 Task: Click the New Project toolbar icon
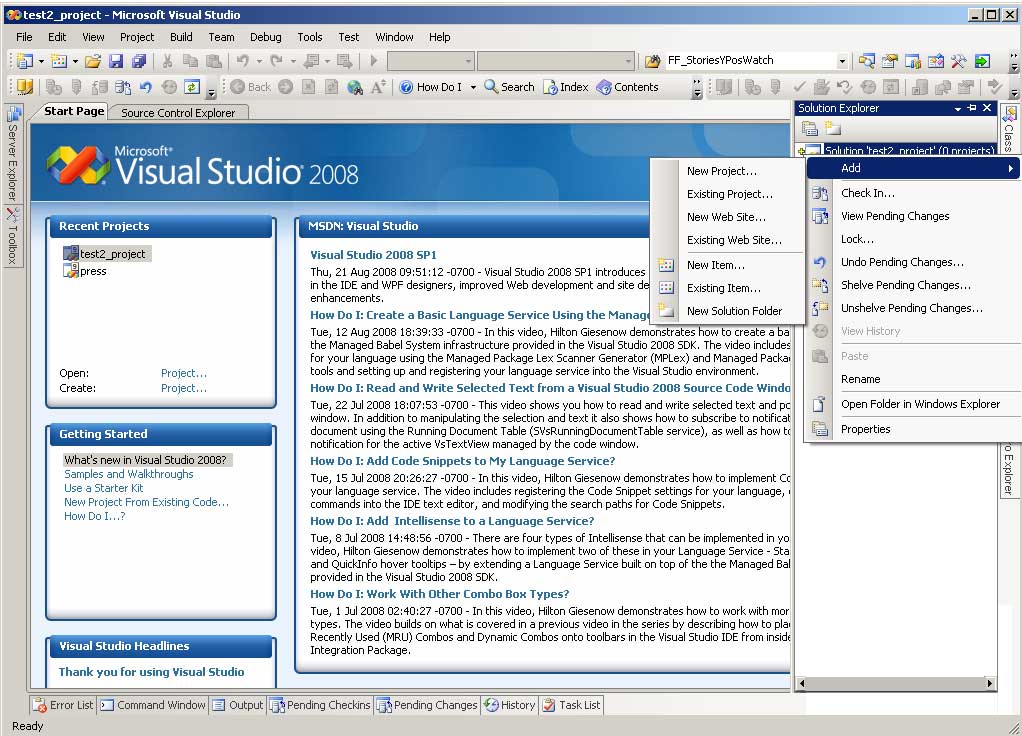pyautogui.click(x=25, y=61)
